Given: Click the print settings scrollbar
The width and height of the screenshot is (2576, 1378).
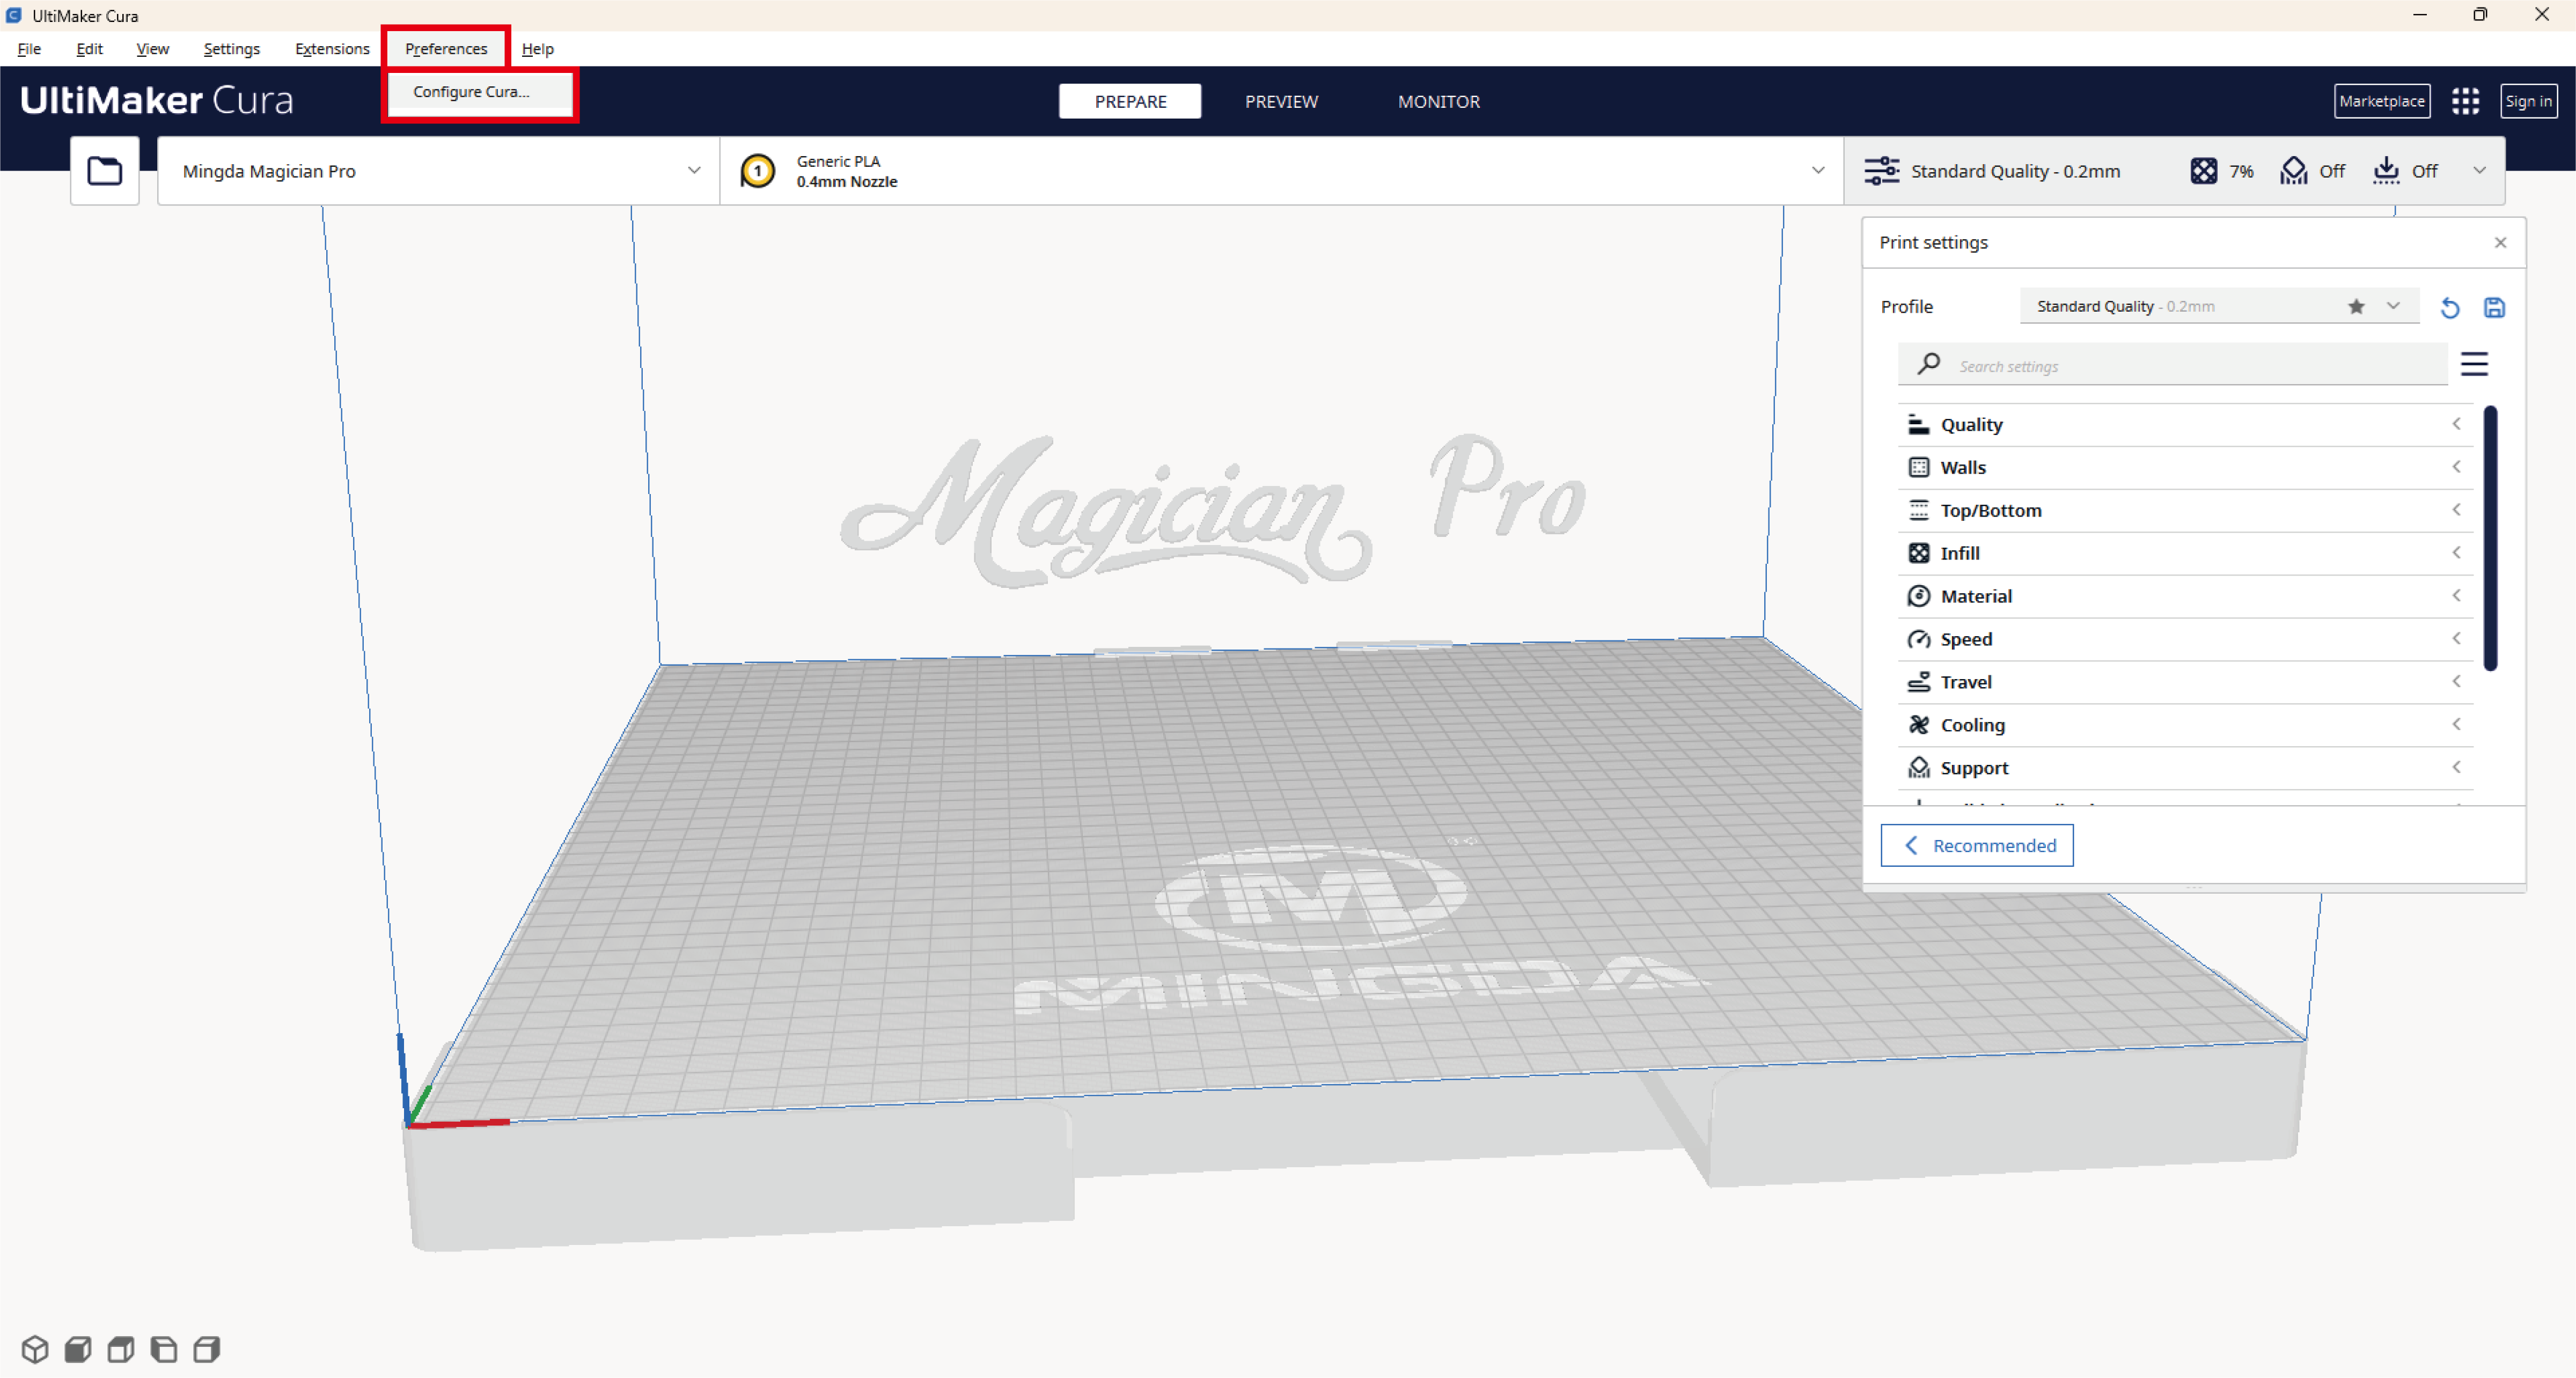Looking at the screenshot, I should 2490,538.
